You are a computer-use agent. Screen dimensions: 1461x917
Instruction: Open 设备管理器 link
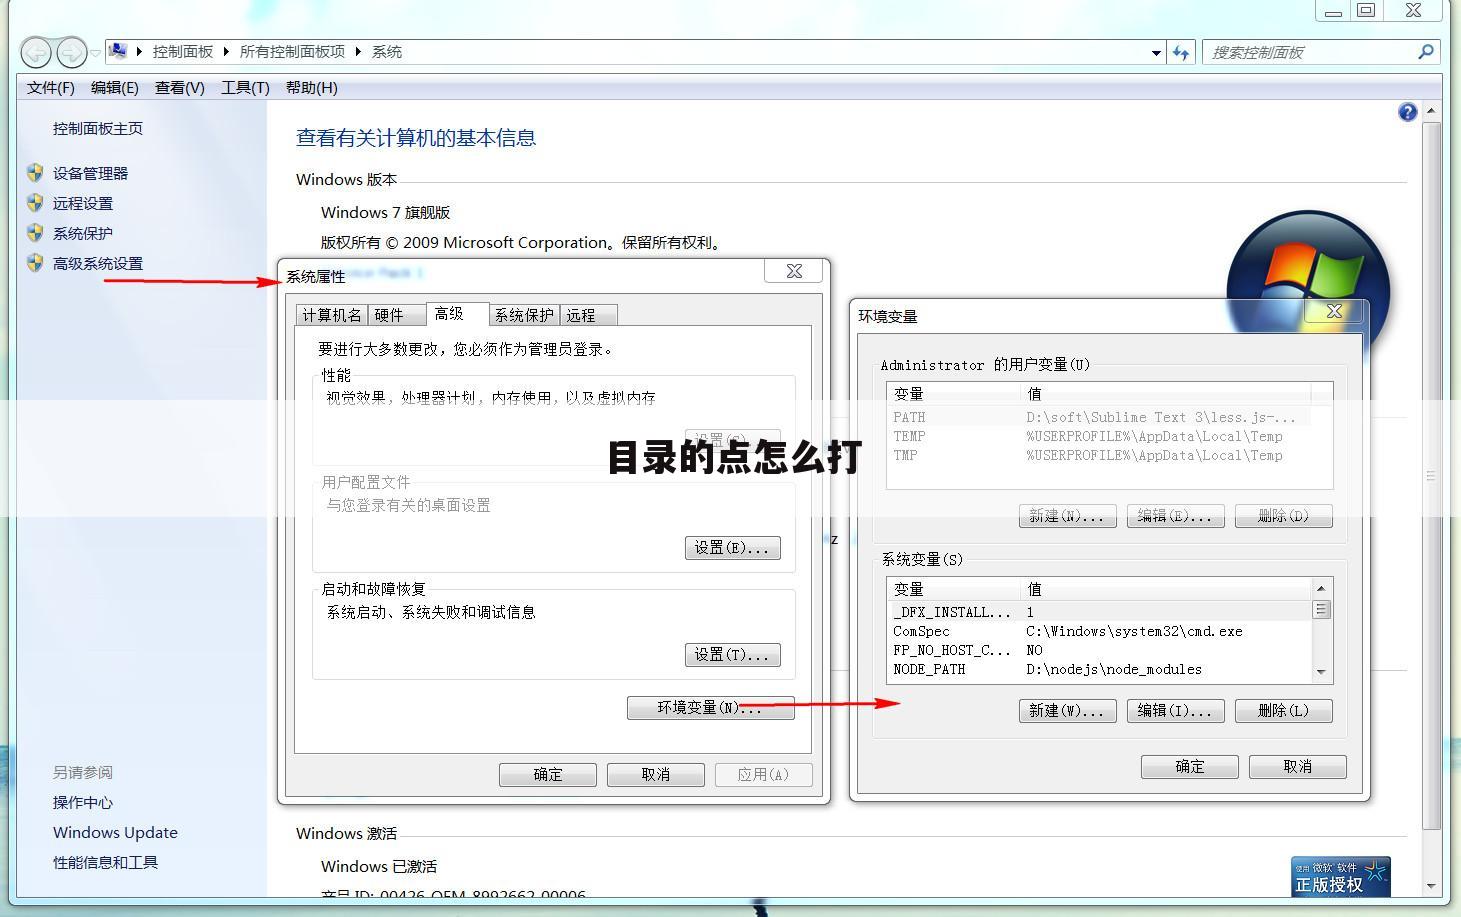click(90, 173)
